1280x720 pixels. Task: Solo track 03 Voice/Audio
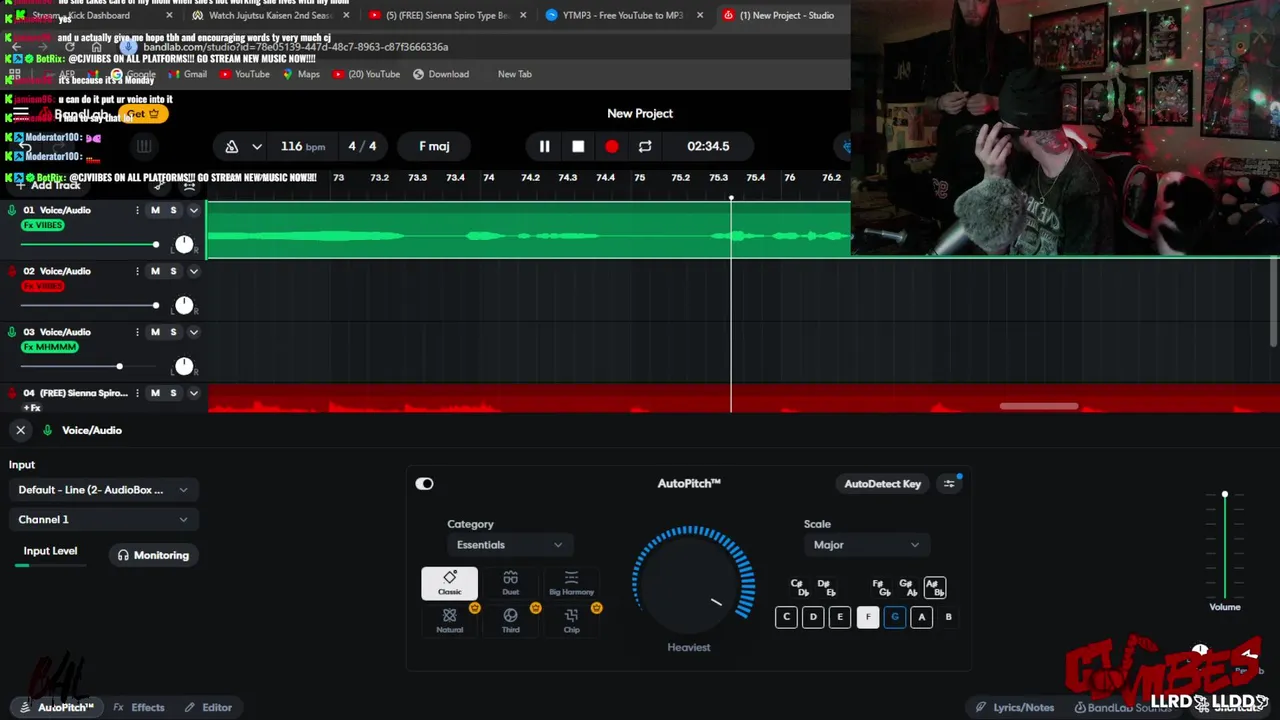coord(173,332)
